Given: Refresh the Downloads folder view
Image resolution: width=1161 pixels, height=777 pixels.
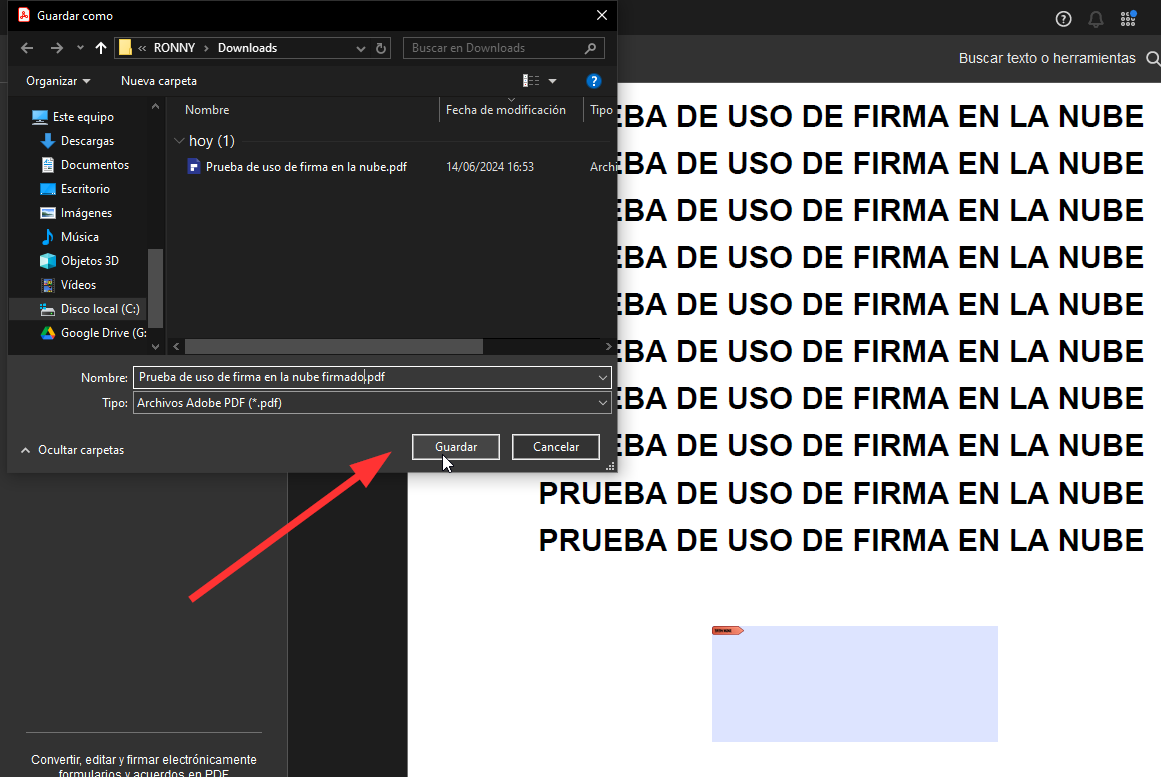Looking at the screenshot, I should click(x=381, y=48).
